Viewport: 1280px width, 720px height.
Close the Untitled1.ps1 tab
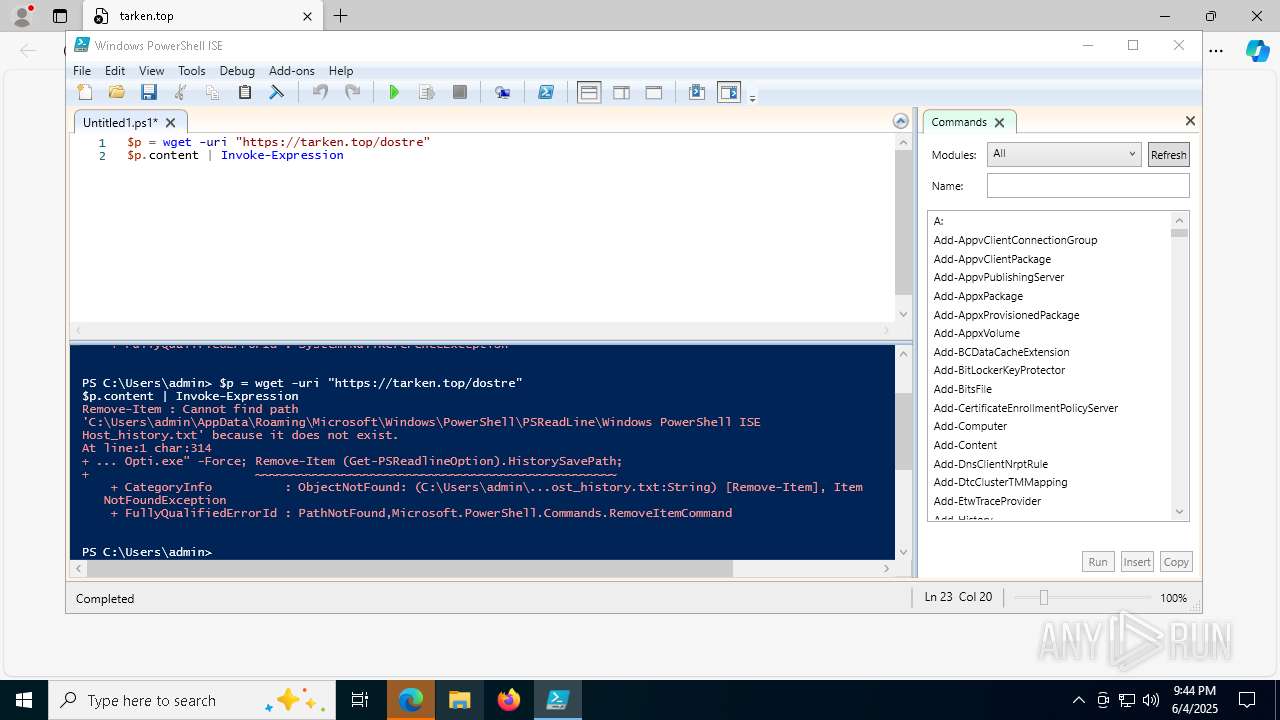(x=170, y=123)
